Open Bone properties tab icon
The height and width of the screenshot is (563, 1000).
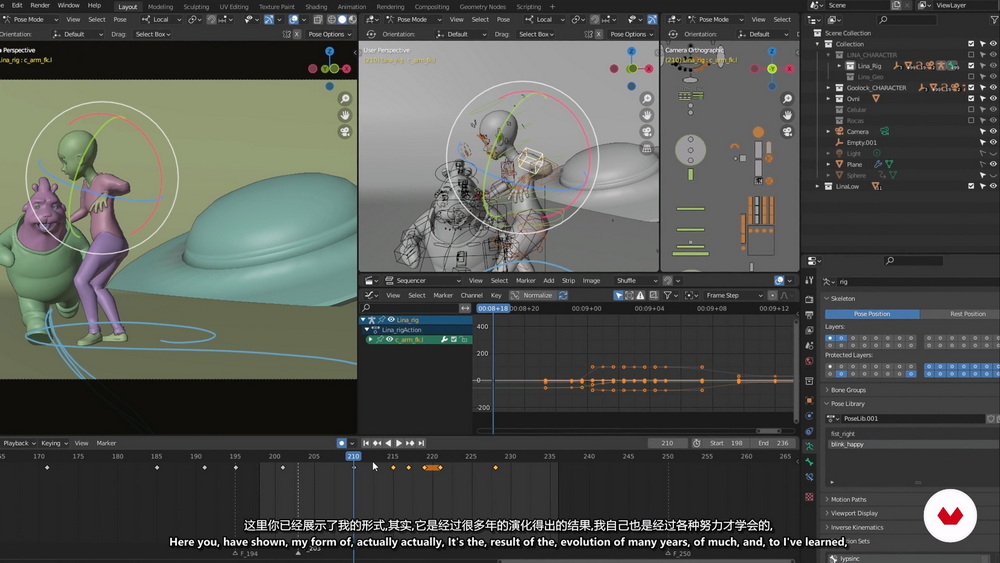809,462
